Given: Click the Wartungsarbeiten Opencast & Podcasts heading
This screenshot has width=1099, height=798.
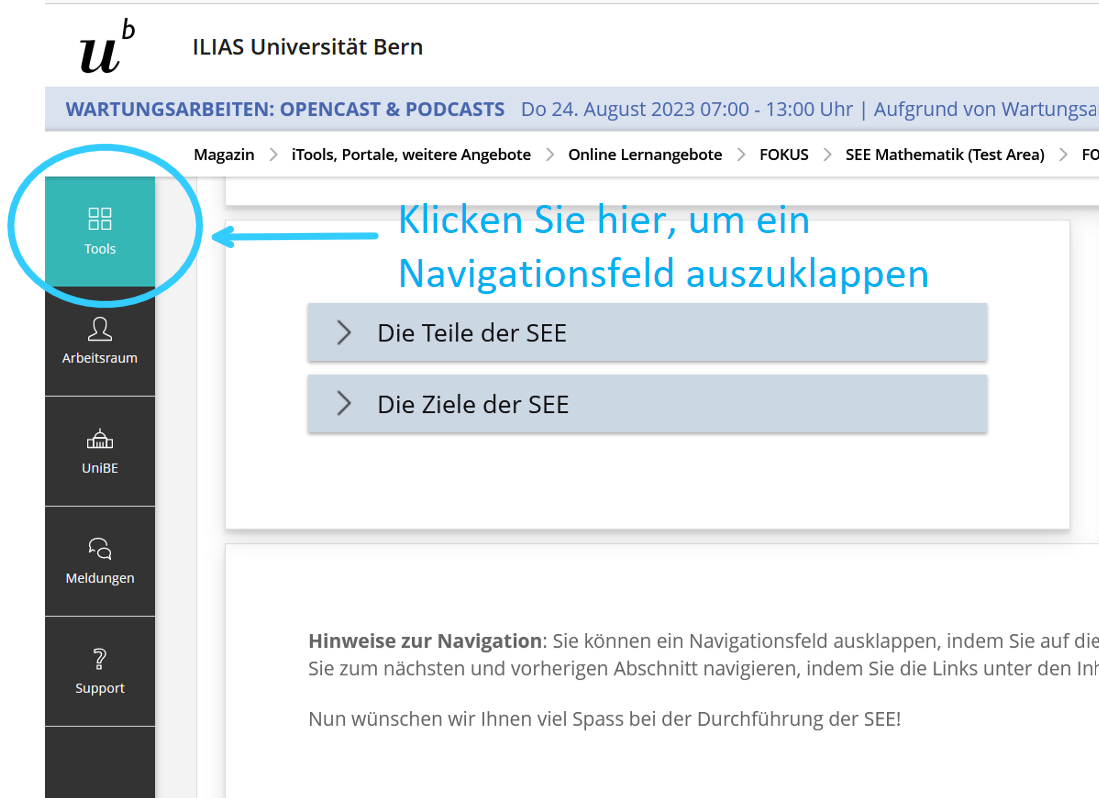Looking at the screenshot, I should click(285, 109).
